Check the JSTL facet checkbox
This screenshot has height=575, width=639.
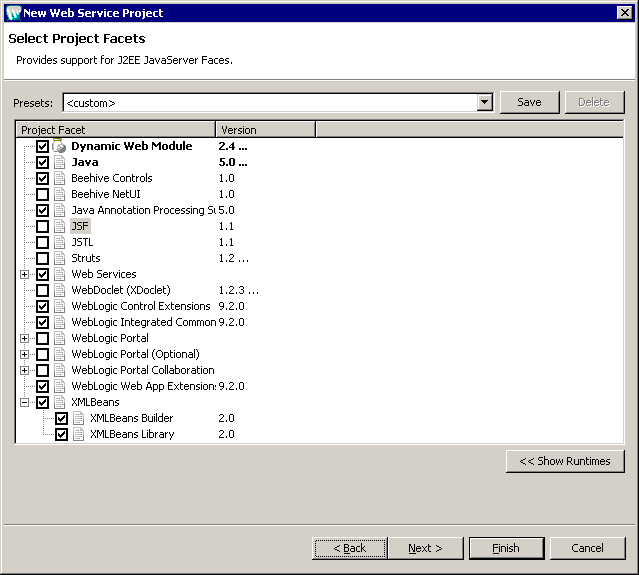42,242
